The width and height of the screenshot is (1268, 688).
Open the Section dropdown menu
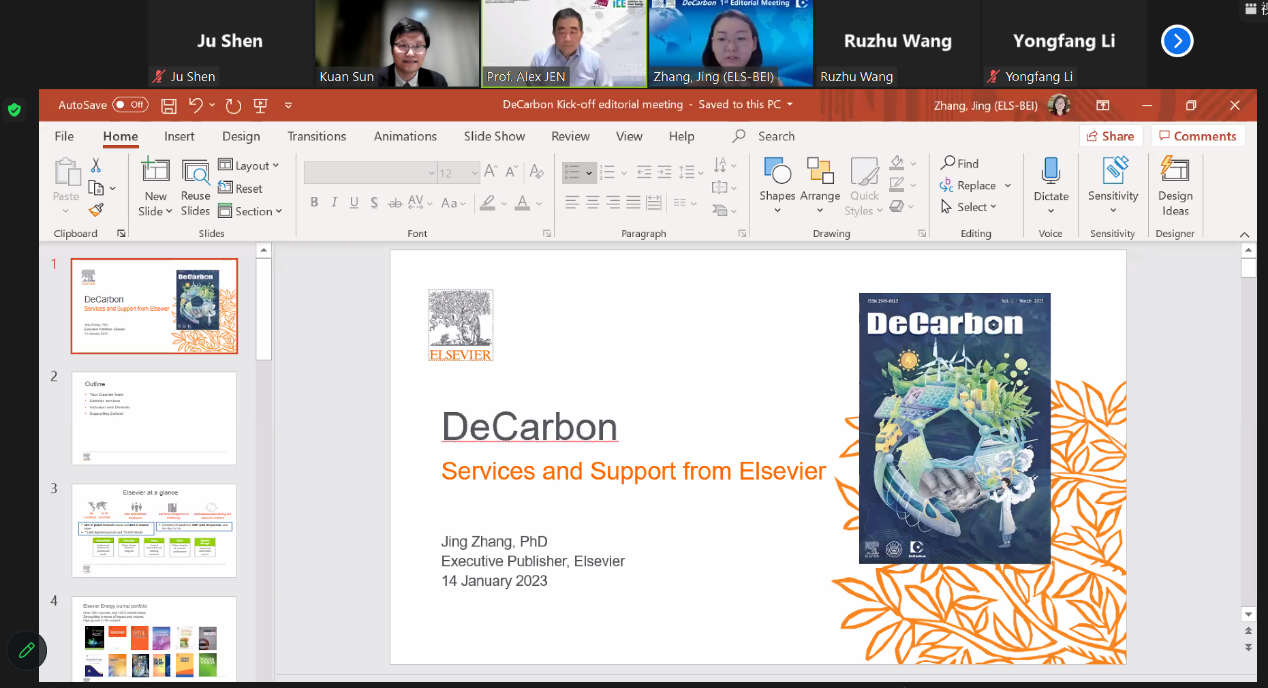(x=251, y=211)
